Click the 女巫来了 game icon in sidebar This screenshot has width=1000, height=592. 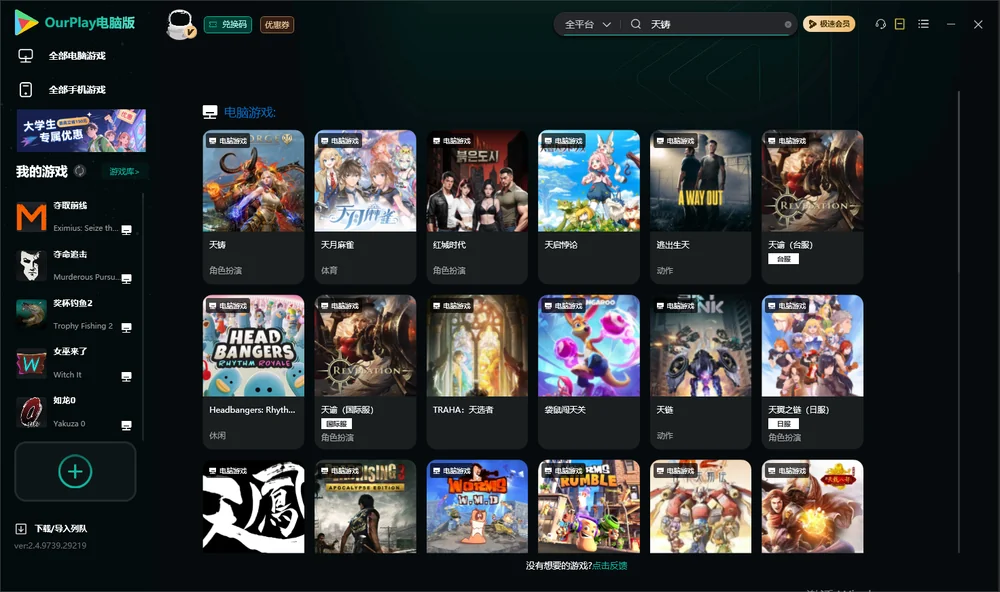[31, 364]
